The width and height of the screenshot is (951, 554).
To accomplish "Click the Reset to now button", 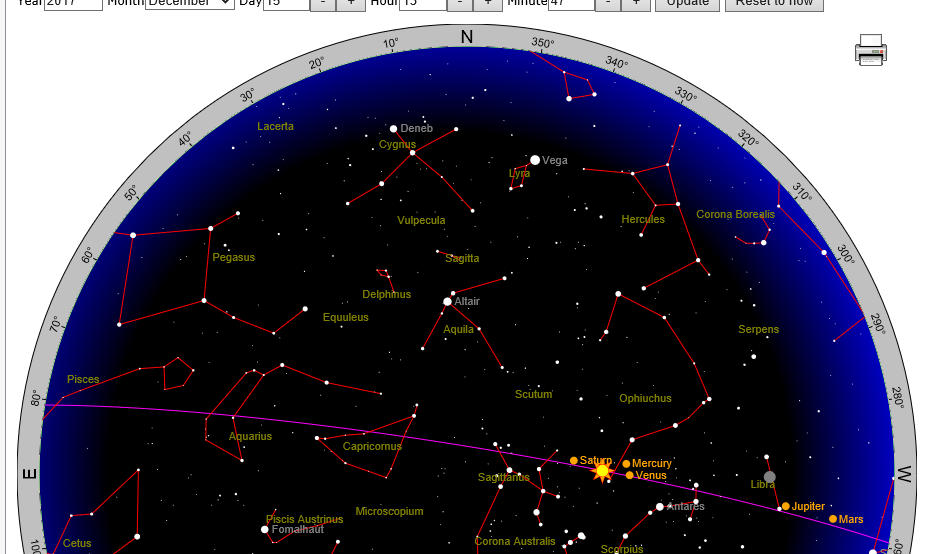I will click(774, 3).
